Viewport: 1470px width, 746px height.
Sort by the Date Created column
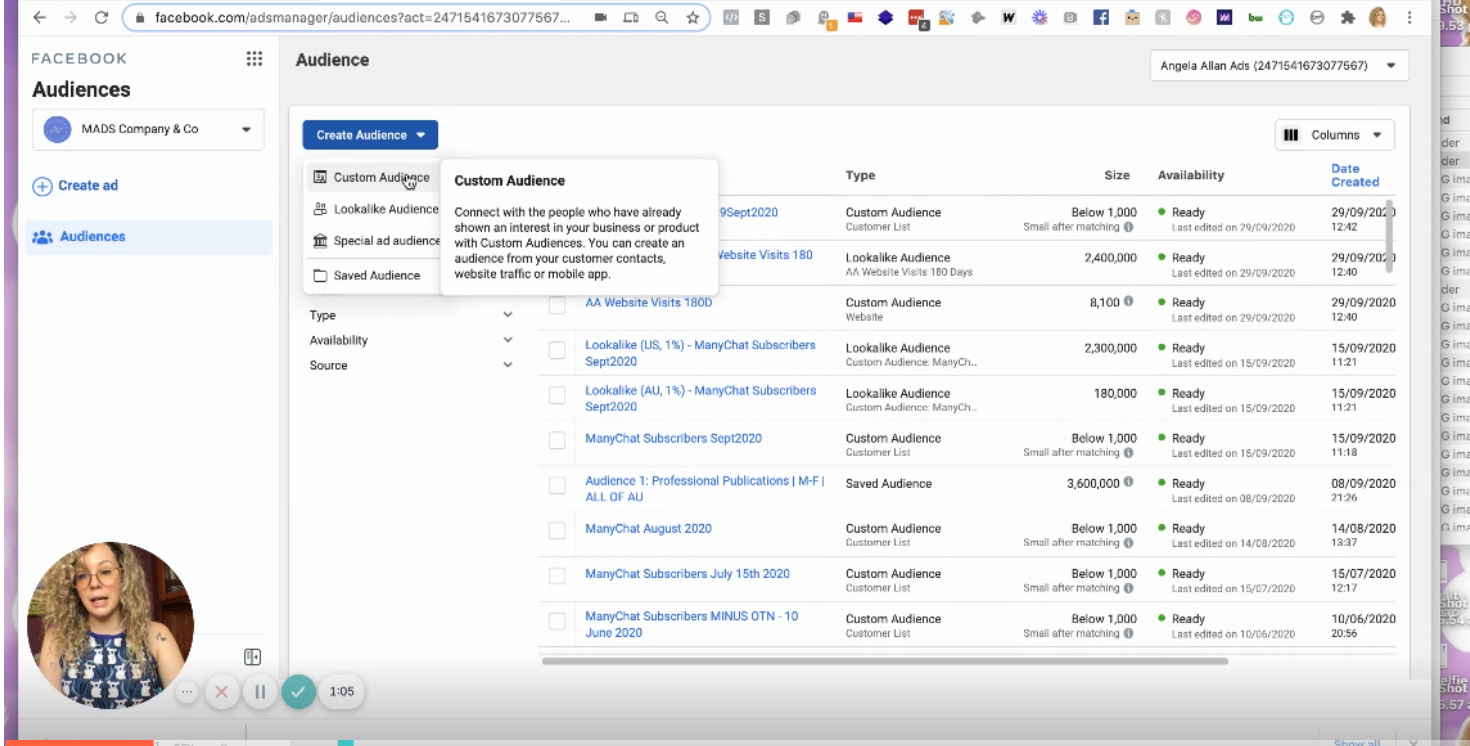coord(1355,175)
